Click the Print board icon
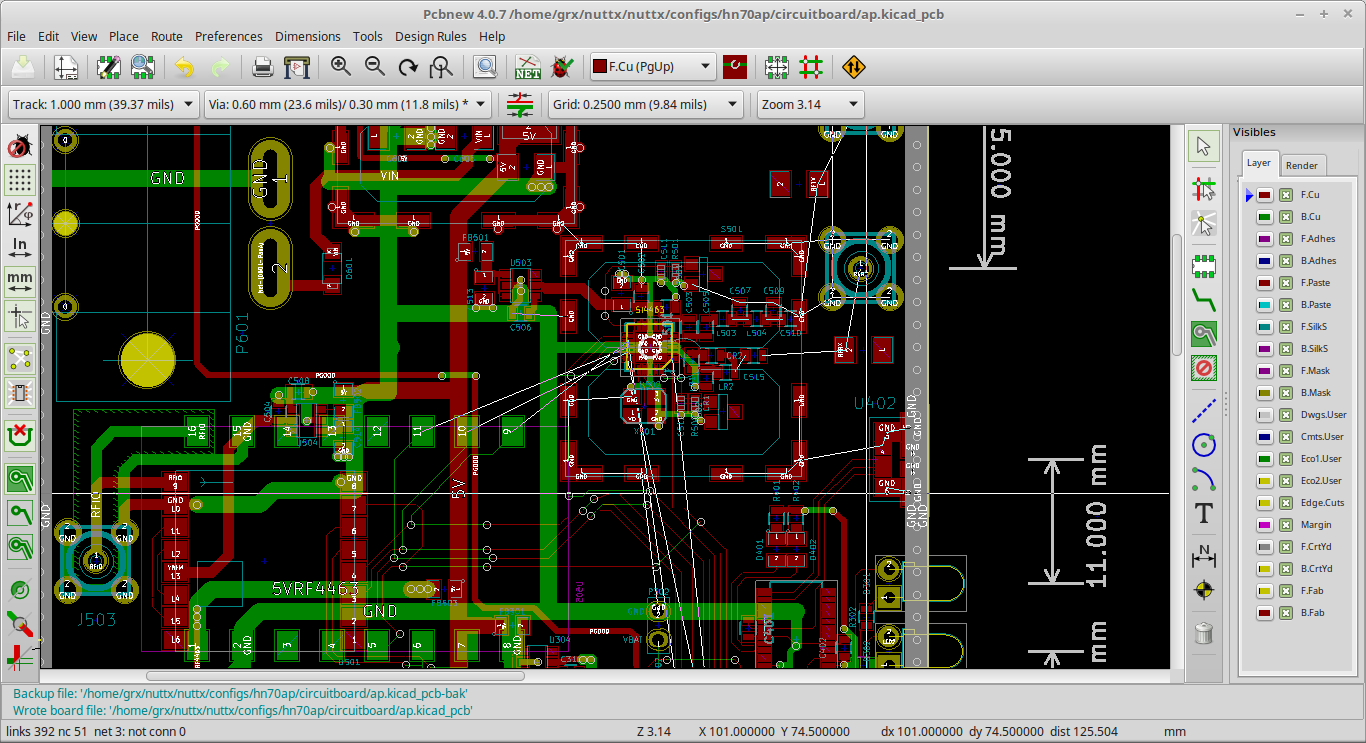The width and height of the screenshot is (1366, 743). tap(262, 67)
